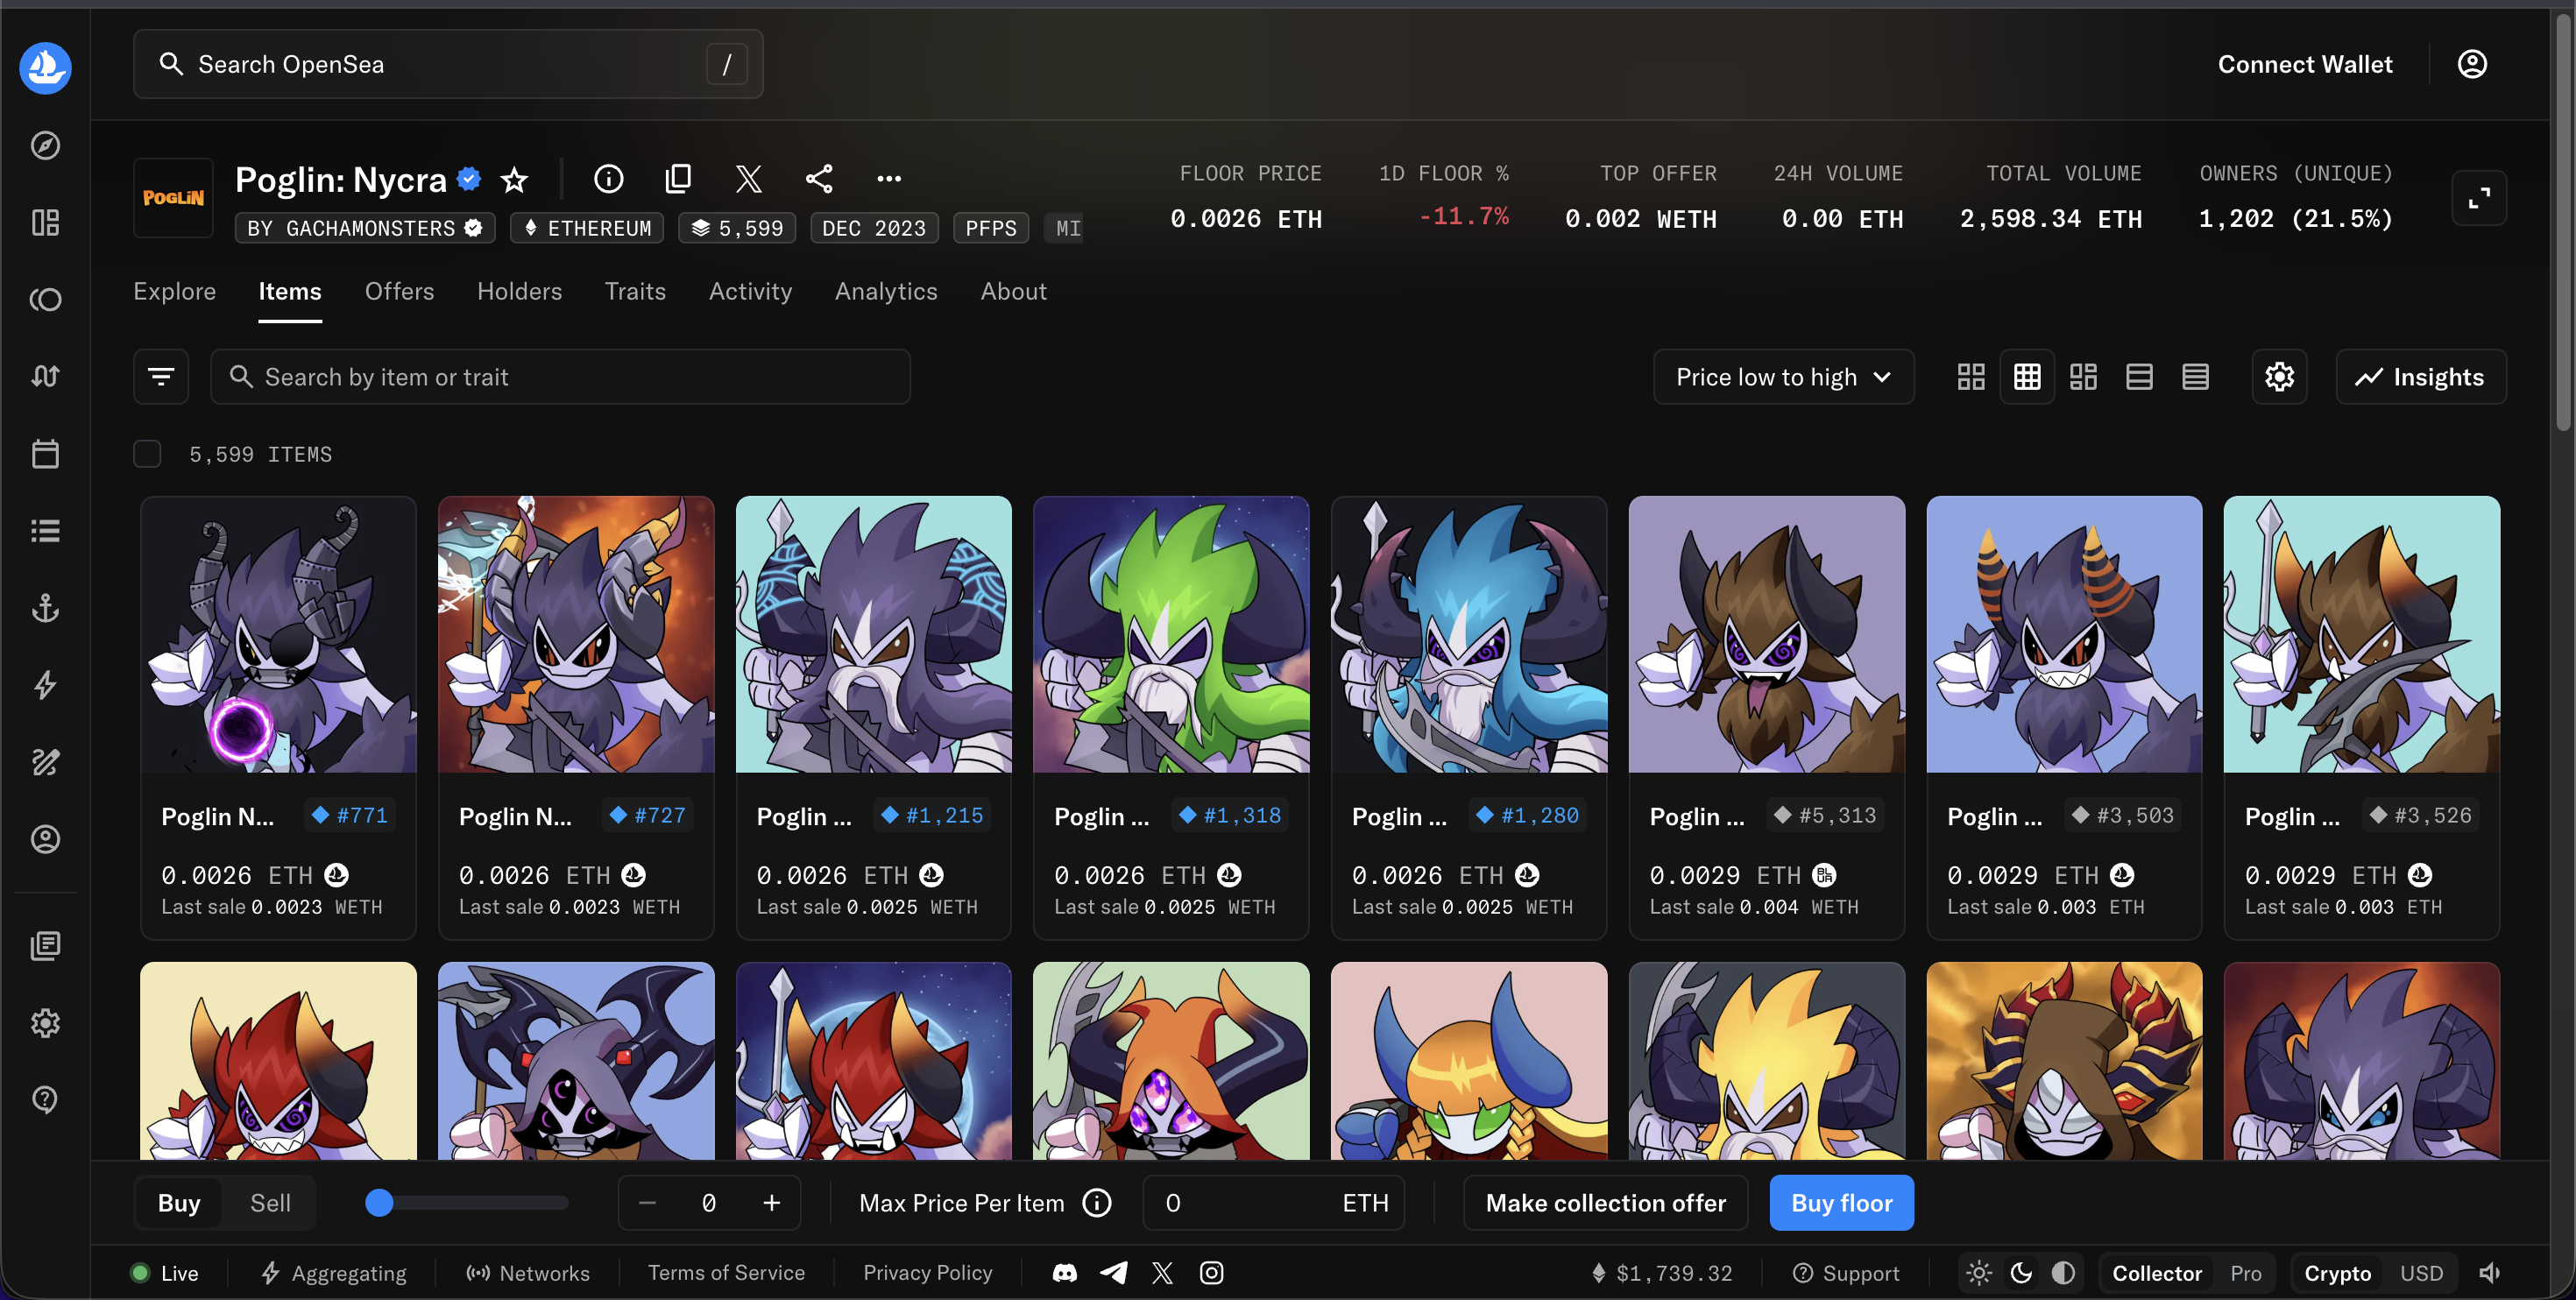Open the list activity icon in sidebar

(x=45, y=530)
